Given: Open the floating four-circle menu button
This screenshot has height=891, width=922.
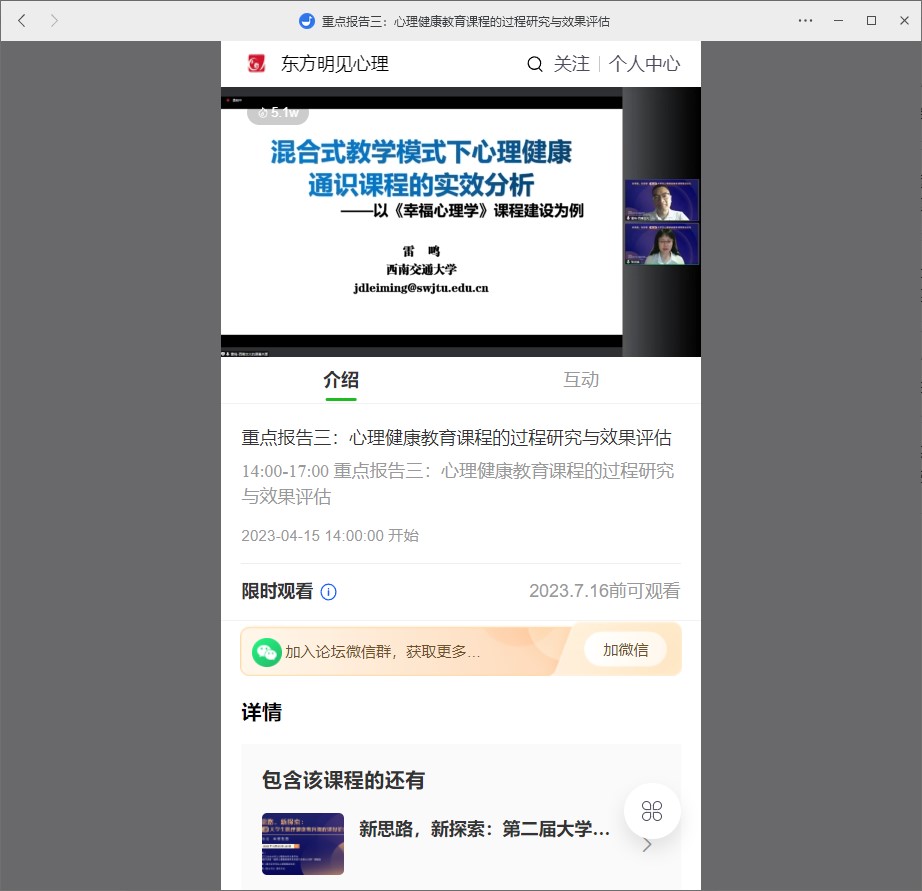Looking at the screenshot, I should tap(652, 810).
